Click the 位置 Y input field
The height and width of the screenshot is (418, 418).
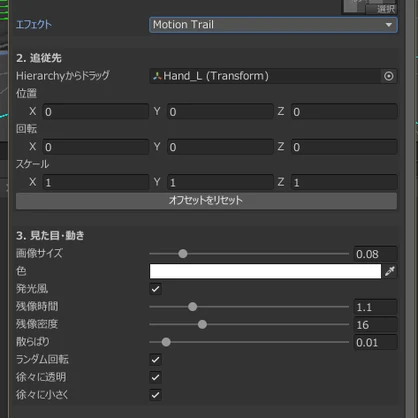pyautogui.click(x=220, y=112)
